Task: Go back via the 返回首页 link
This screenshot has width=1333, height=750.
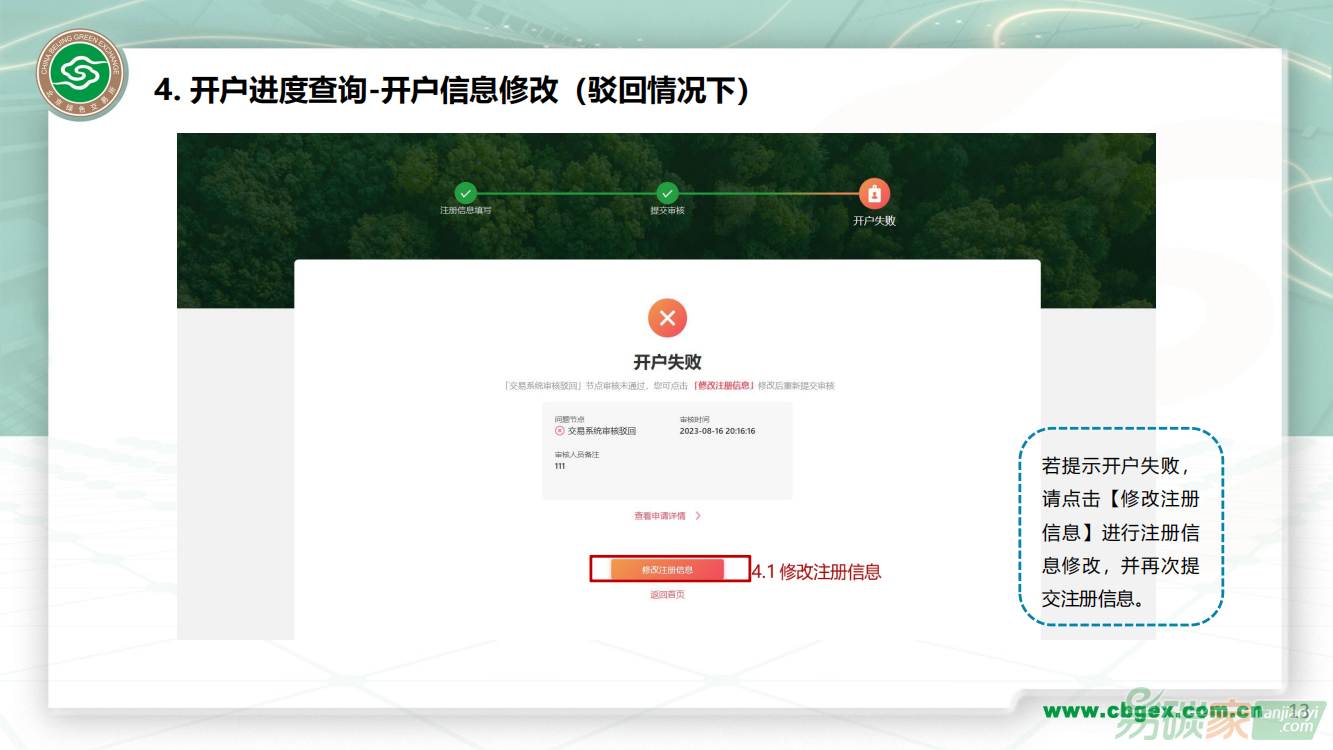Action: [667, 595]
